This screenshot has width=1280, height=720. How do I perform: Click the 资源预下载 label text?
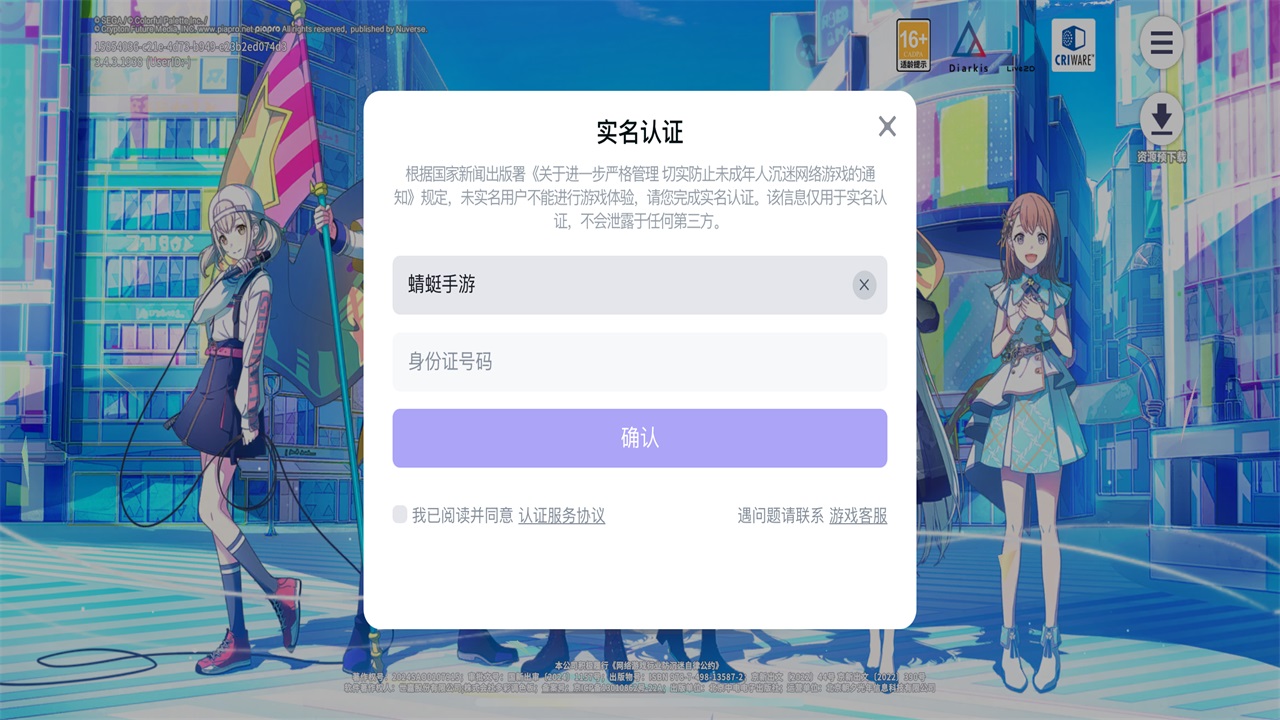tap(1161, 157)
